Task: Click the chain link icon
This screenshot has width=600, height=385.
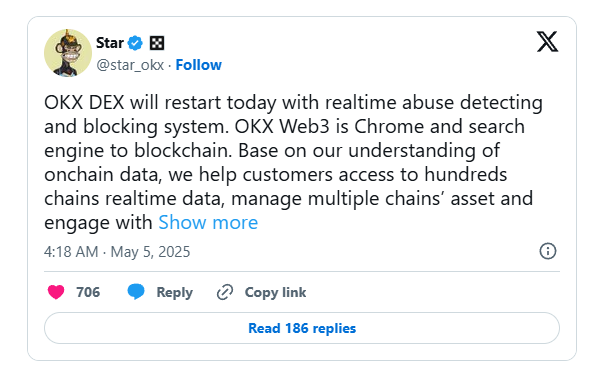Action: pos(225,292)
